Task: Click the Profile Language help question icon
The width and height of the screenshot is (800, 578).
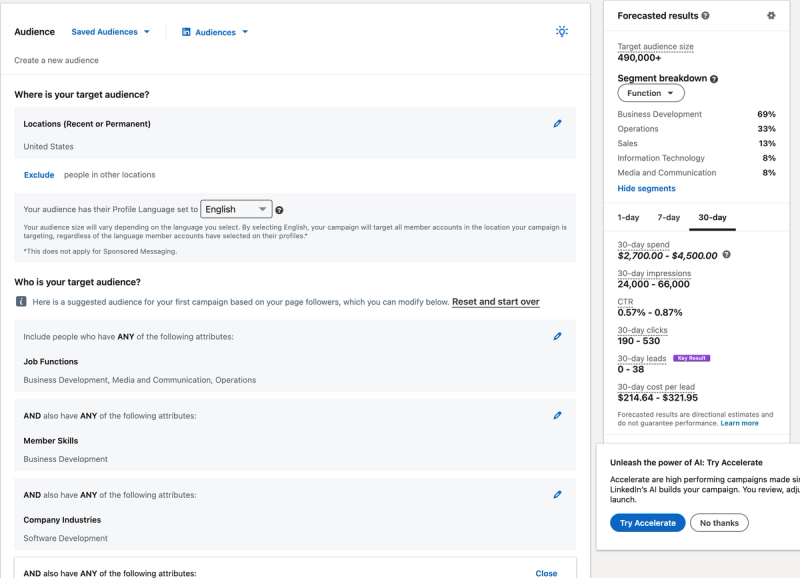Action: click(279, 210)
